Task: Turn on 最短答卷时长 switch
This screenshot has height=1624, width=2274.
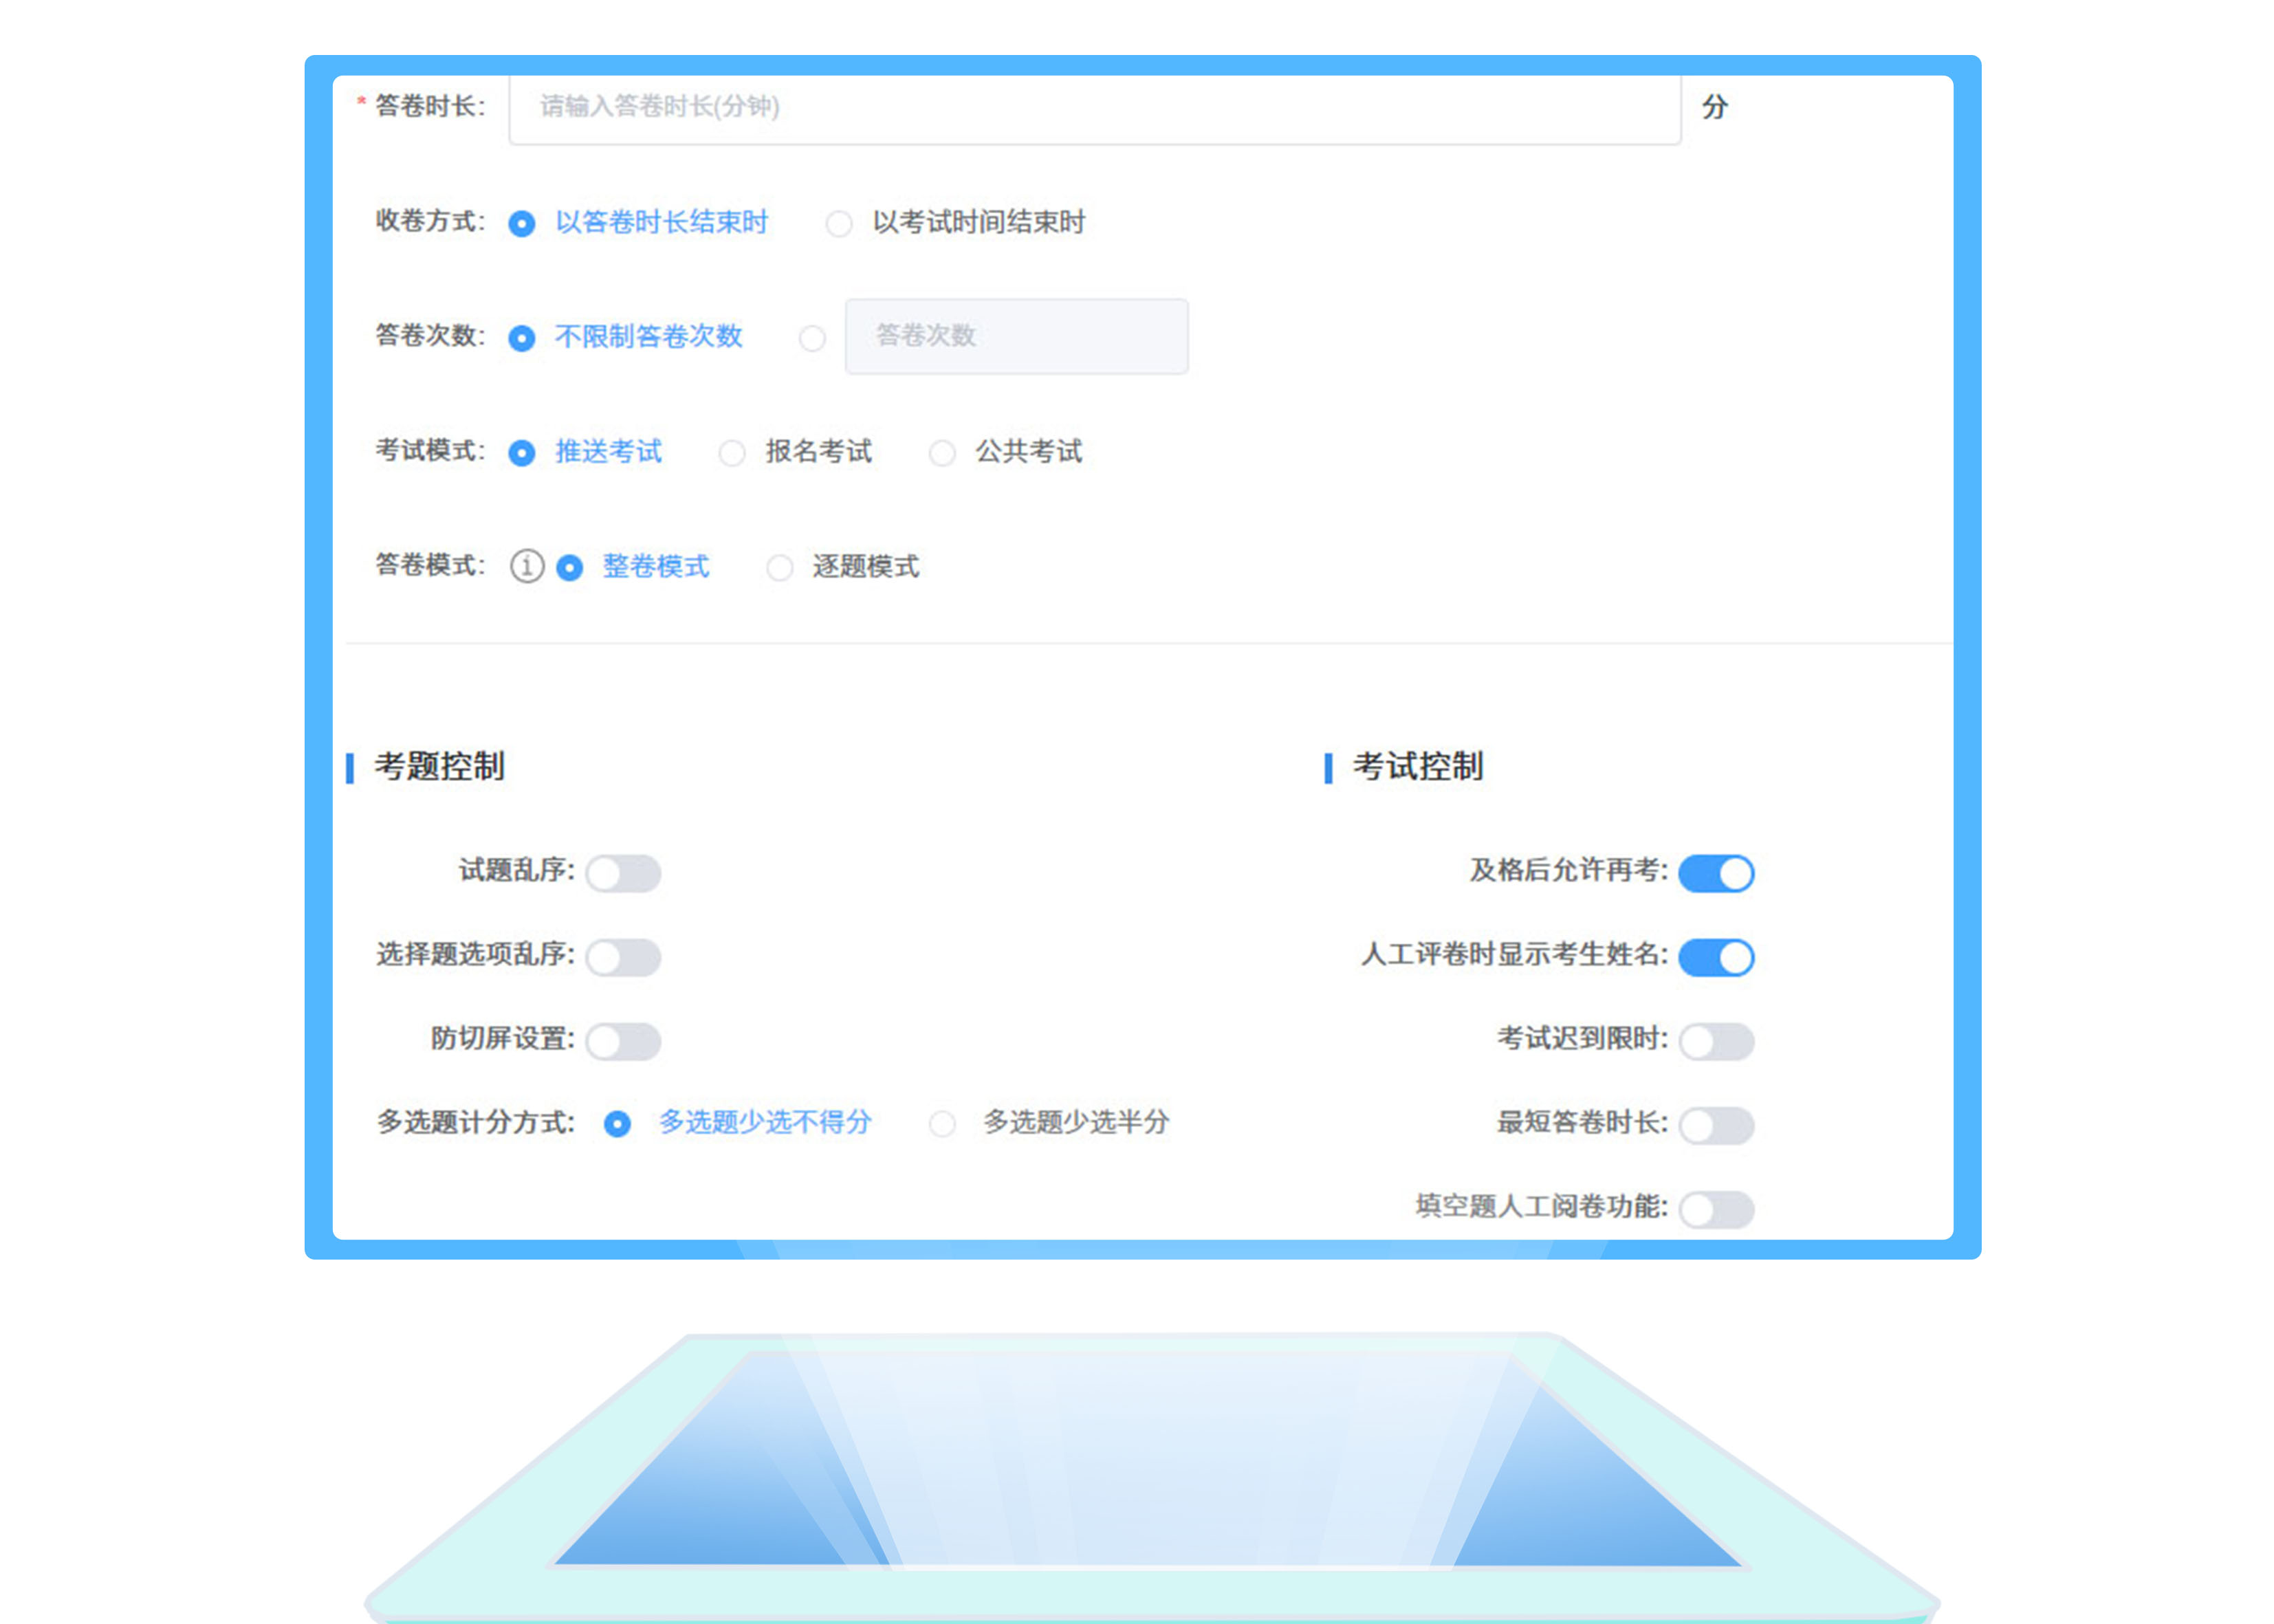Action: click(1716, 1125)
